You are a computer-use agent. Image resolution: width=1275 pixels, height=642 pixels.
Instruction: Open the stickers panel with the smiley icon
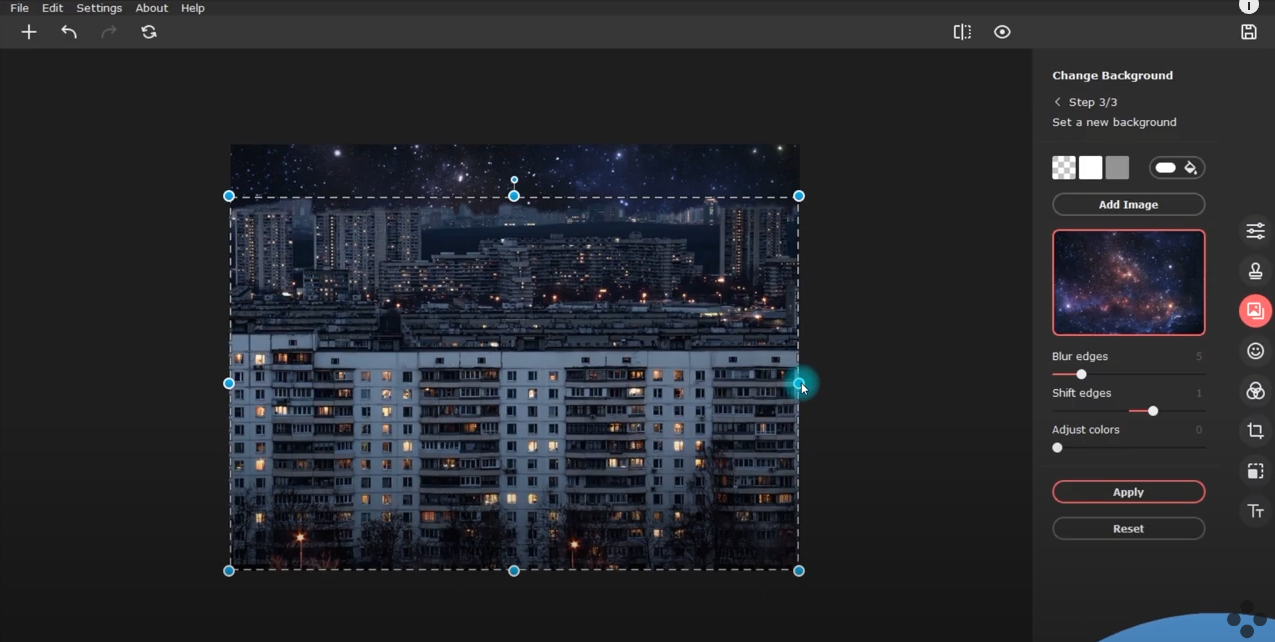(1255, 350)
